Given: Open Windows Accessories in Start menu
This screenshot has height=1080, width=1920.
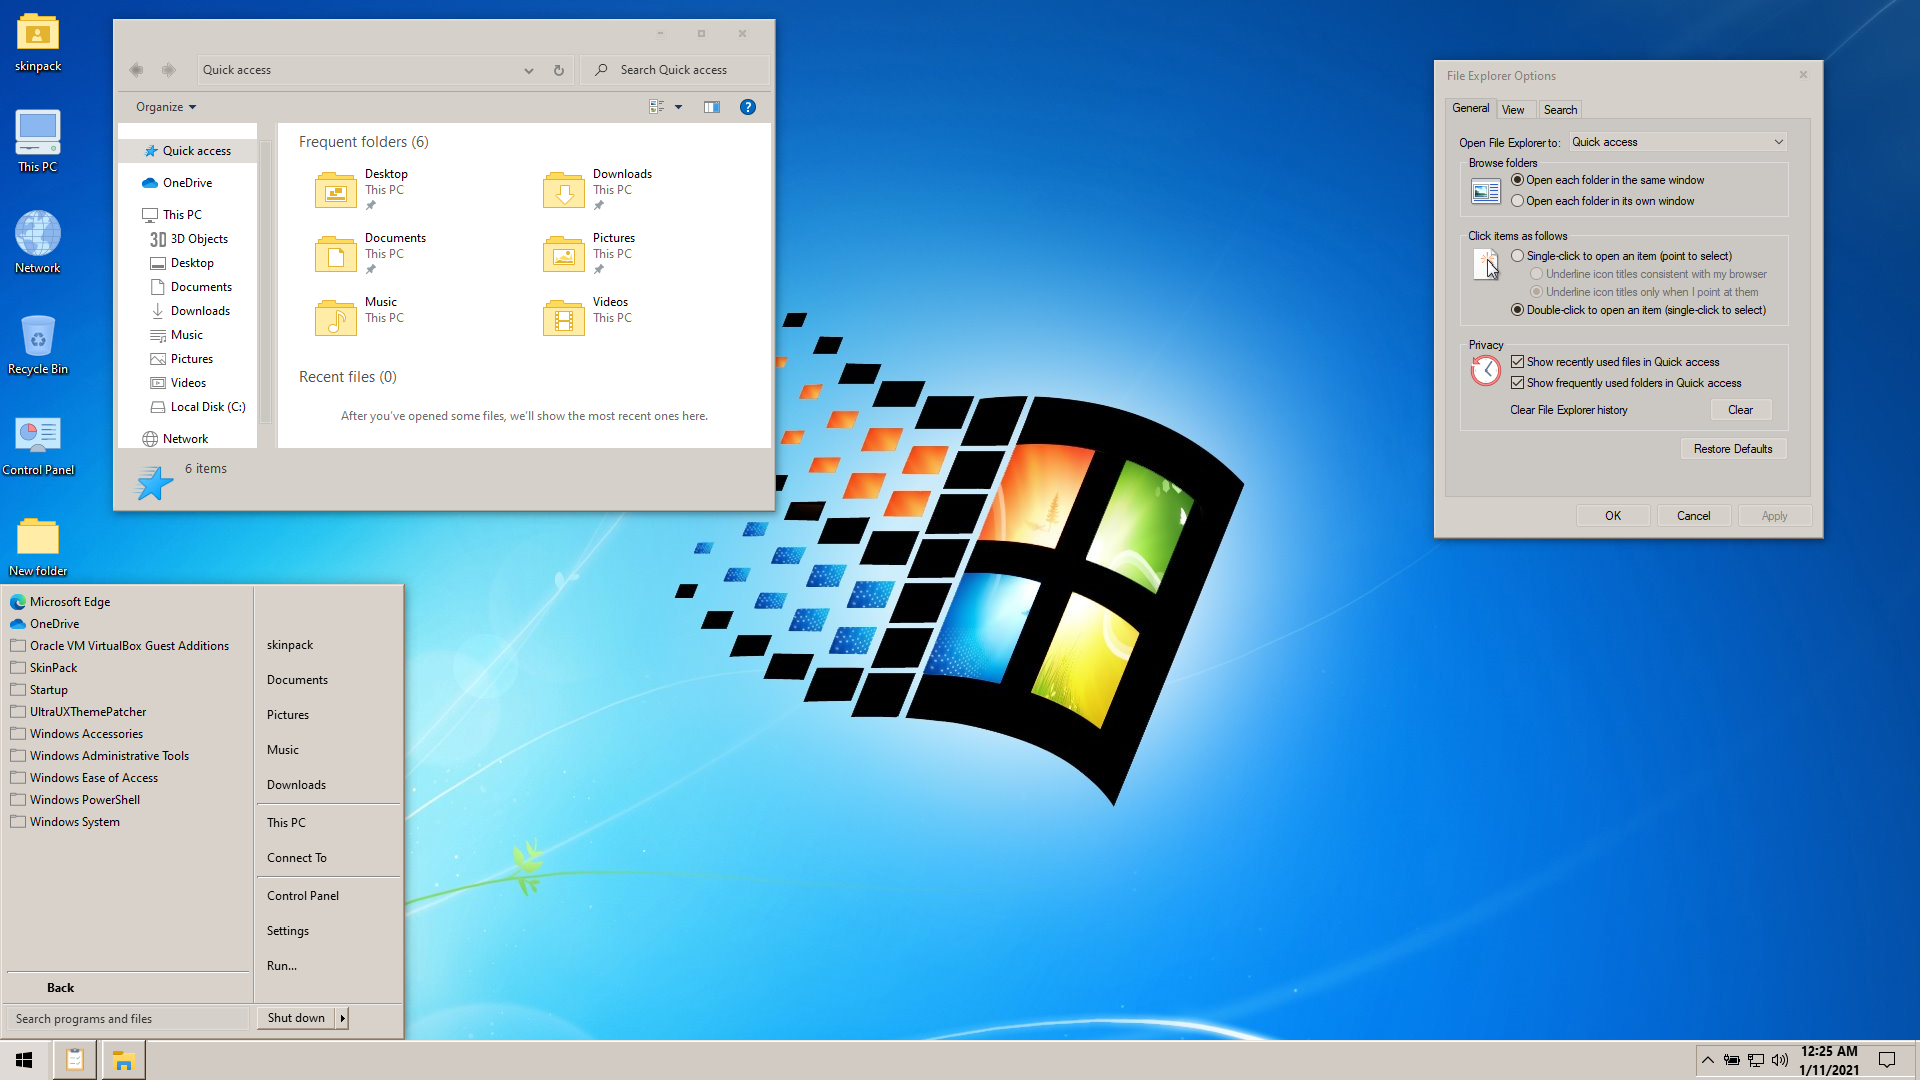Looking at the screenshot, I should pos(86,734).
